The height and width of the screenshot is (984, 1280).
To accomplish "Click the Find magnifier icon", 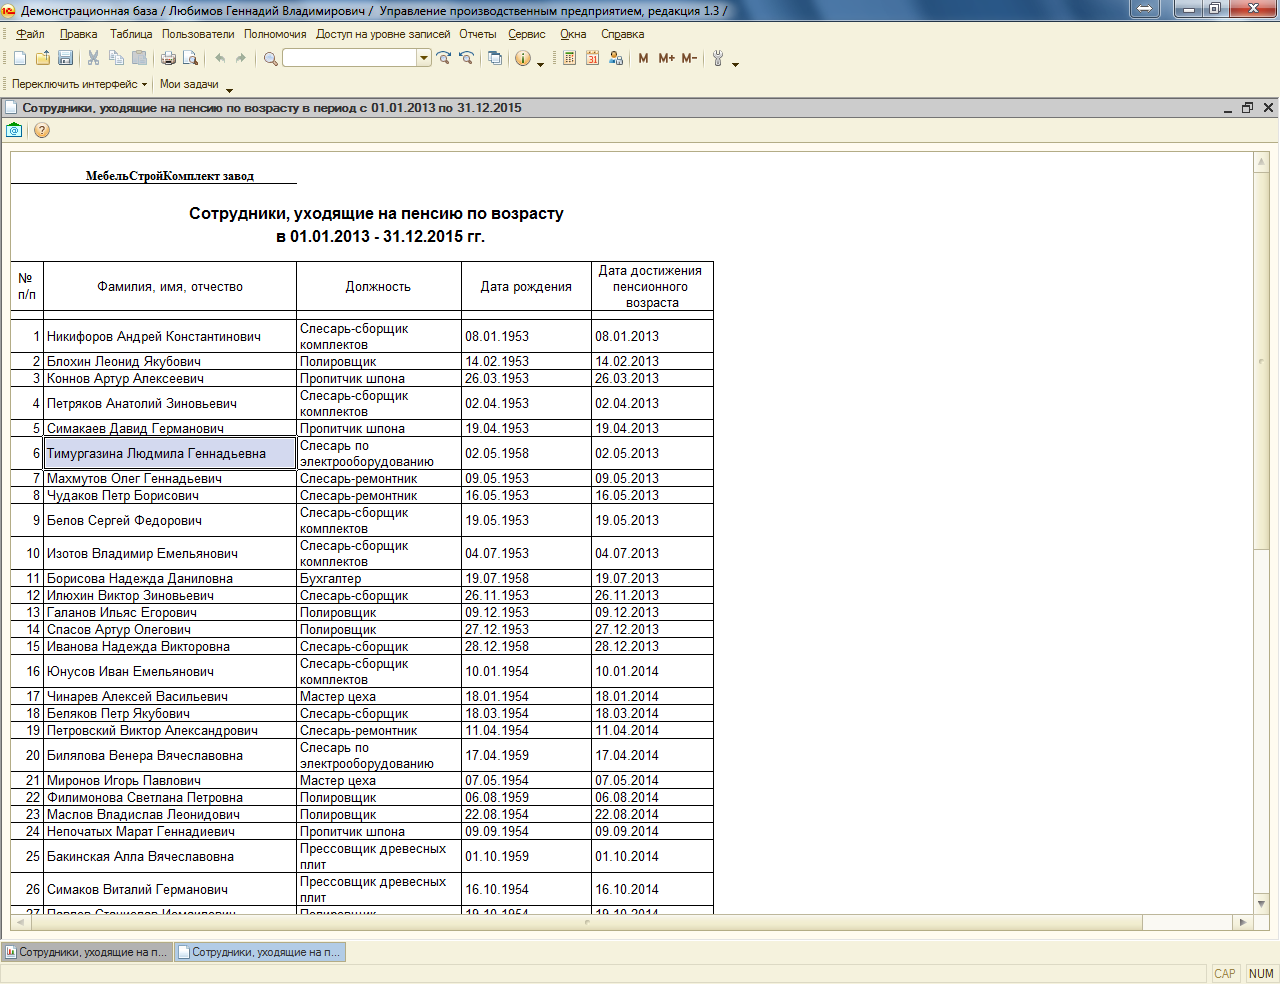I will [270, 59].
